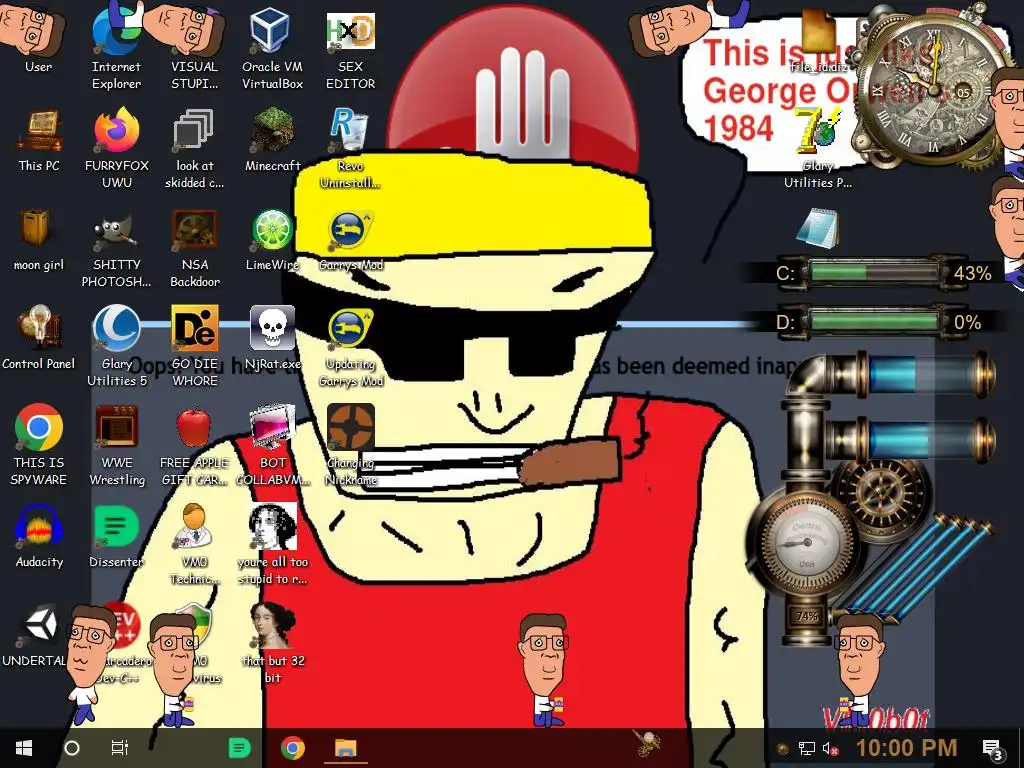Launch Glary Utilities 5
1024x768 pixels.
116,346
